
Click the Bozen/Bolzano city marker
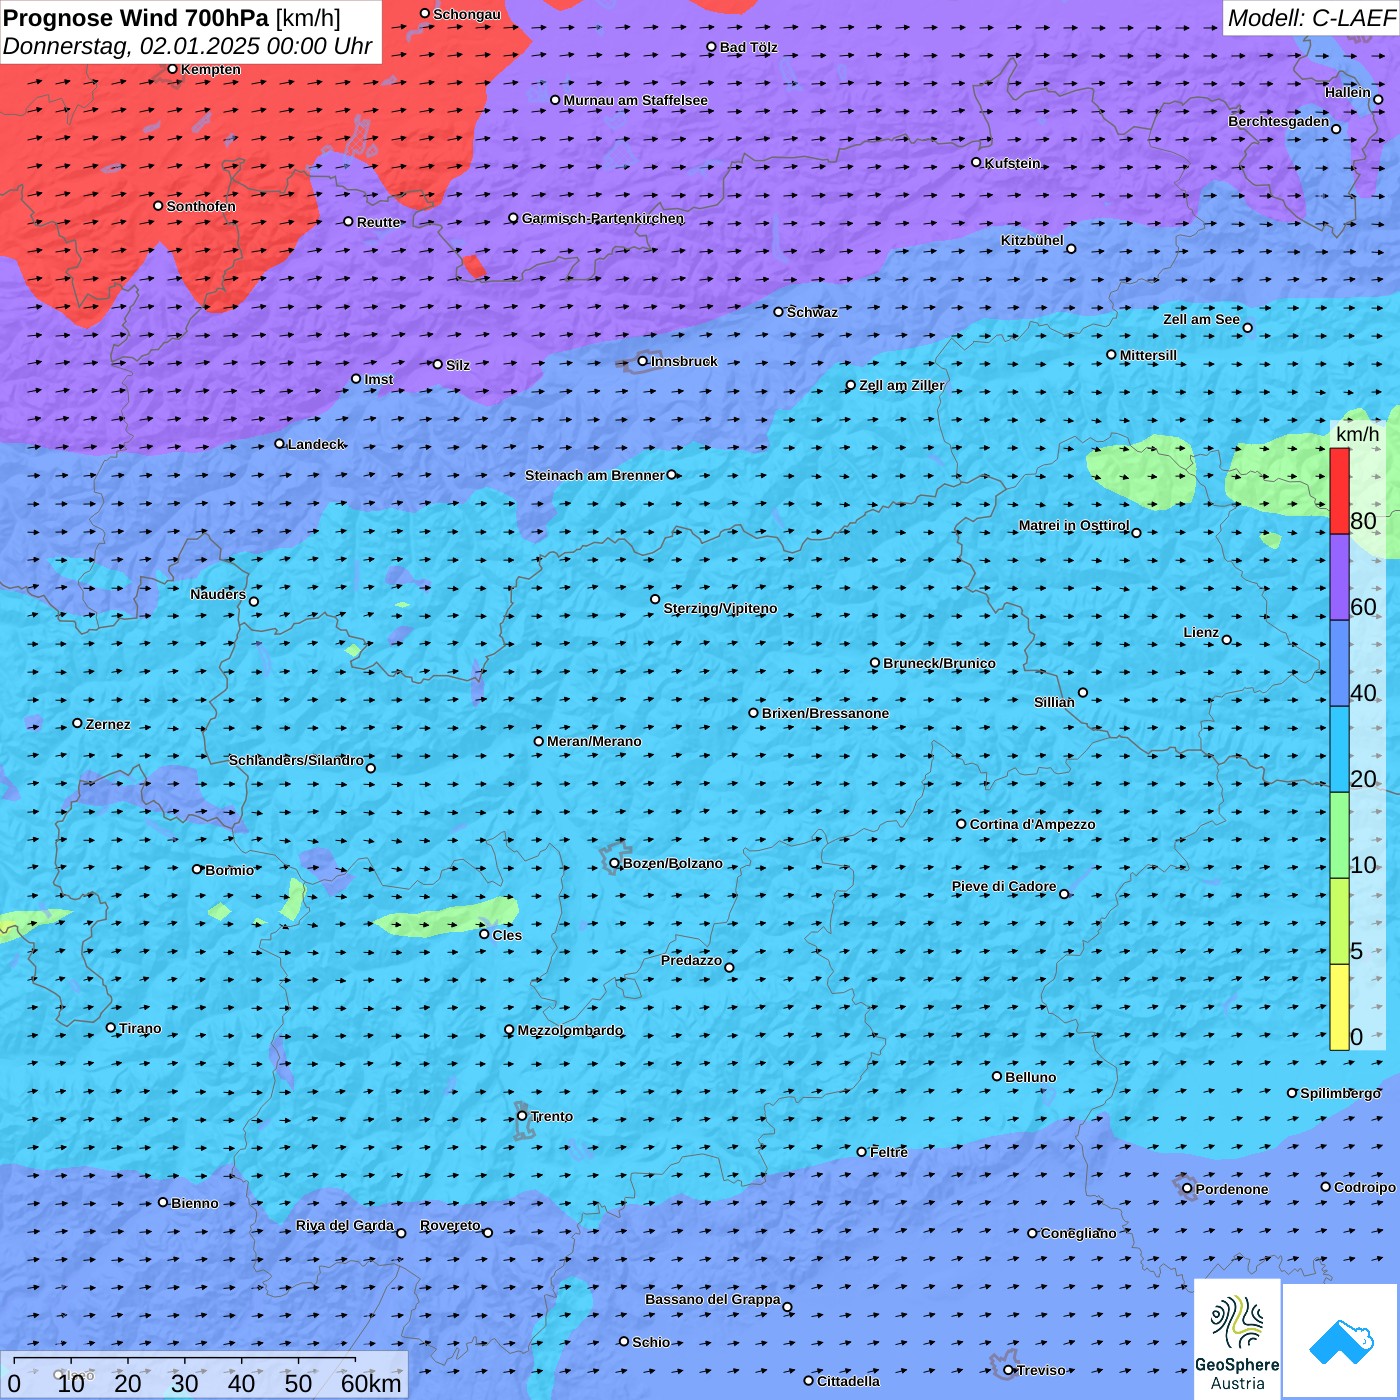click(x=615, y=863)
